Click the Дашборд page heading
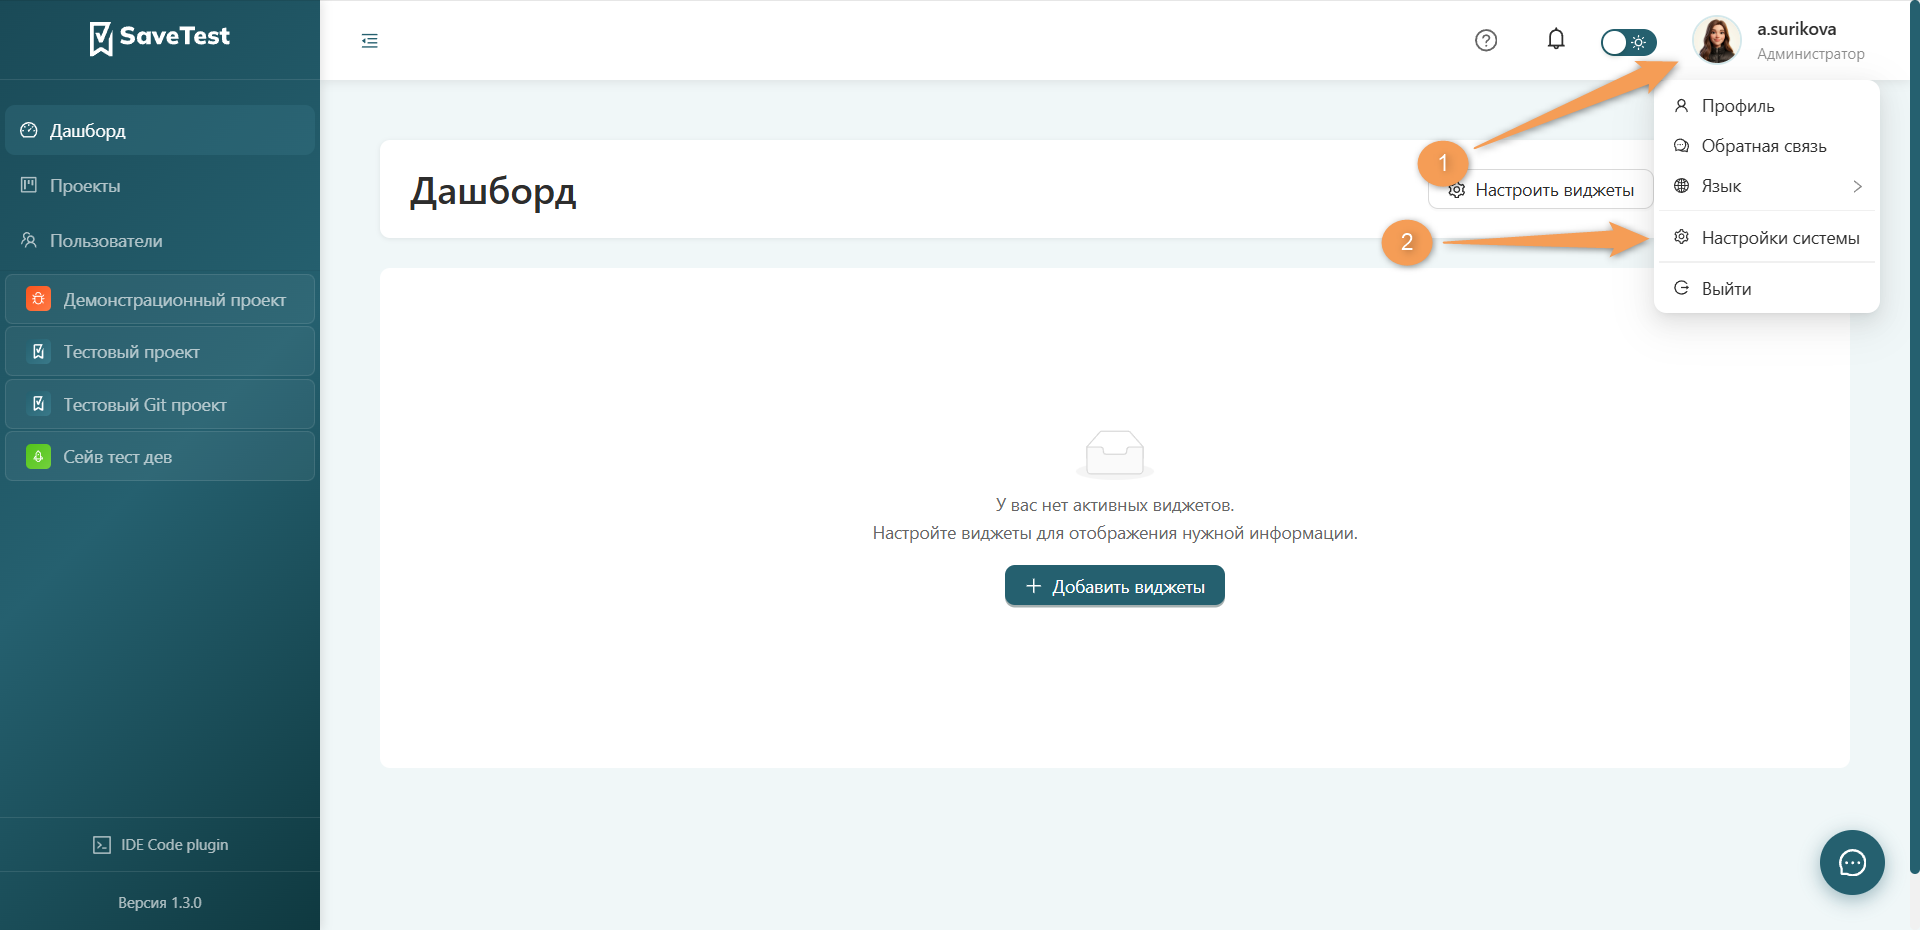The image size is (1920, 930). [493, 191]
